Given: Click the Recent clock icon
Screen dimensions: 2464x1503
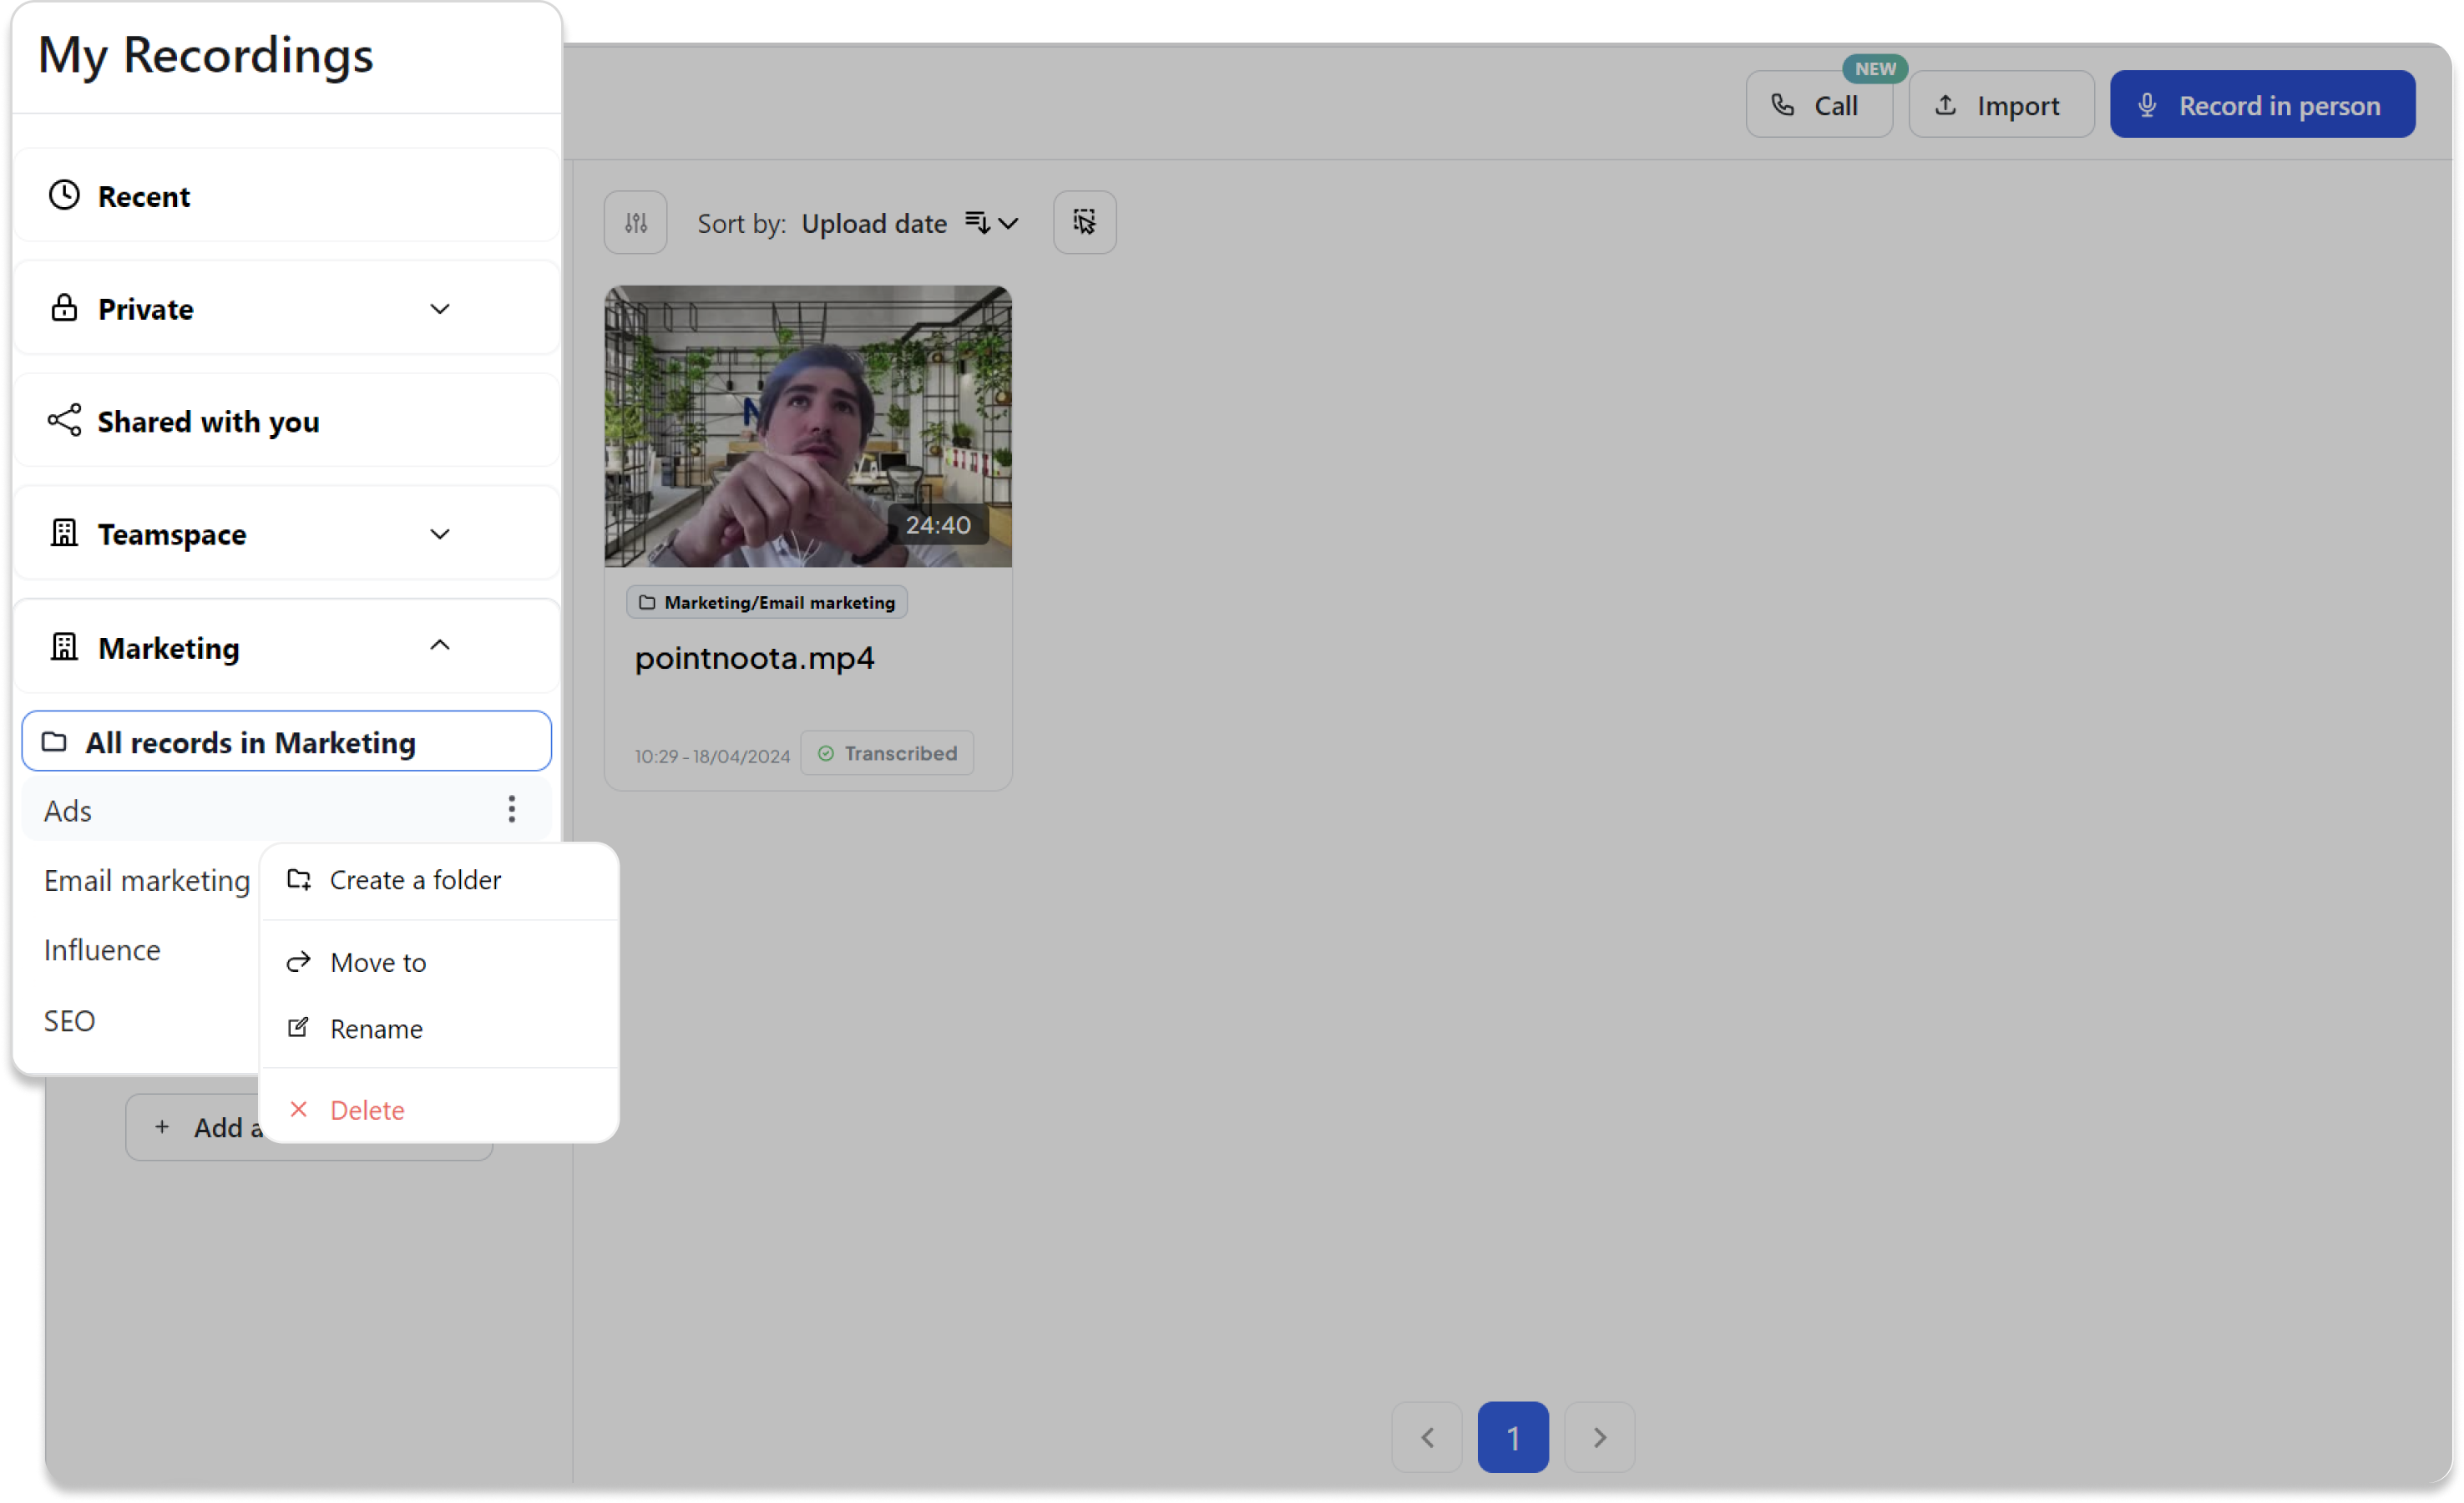Looking at the screenshot, I should pos(64,195).
